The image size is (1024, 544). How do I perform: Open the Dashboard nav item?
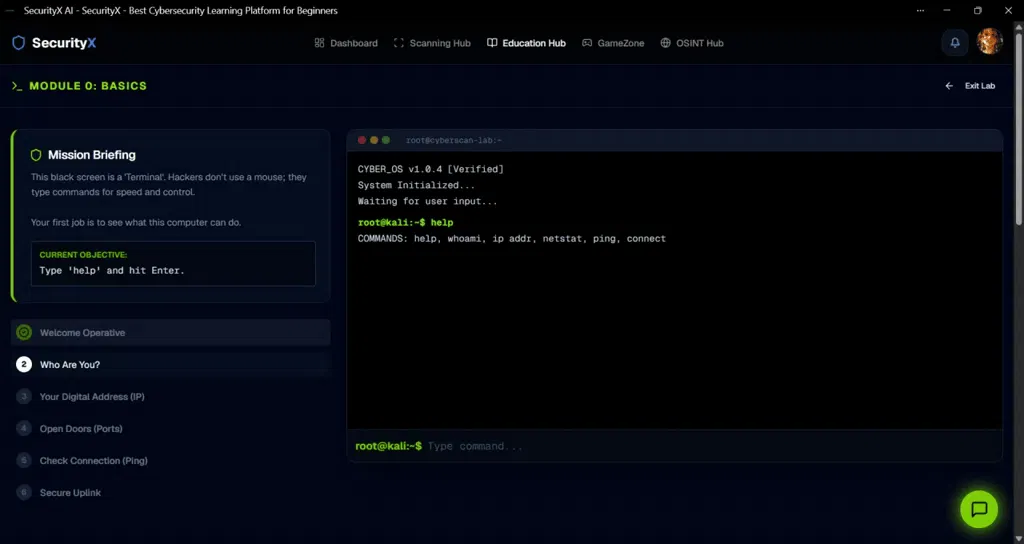(346, 43)
